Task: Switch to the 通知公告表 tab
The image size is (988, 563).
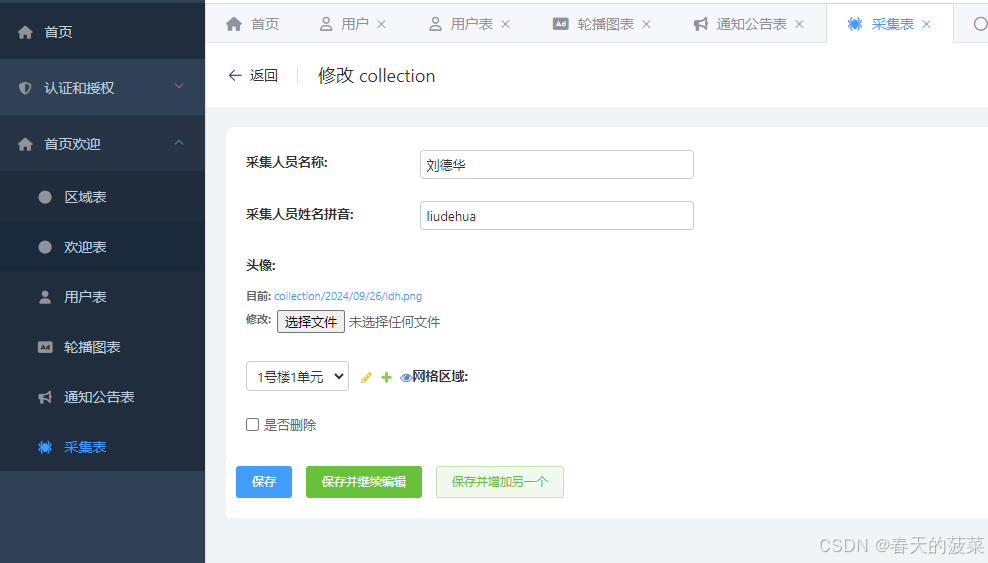Action: 749,24
